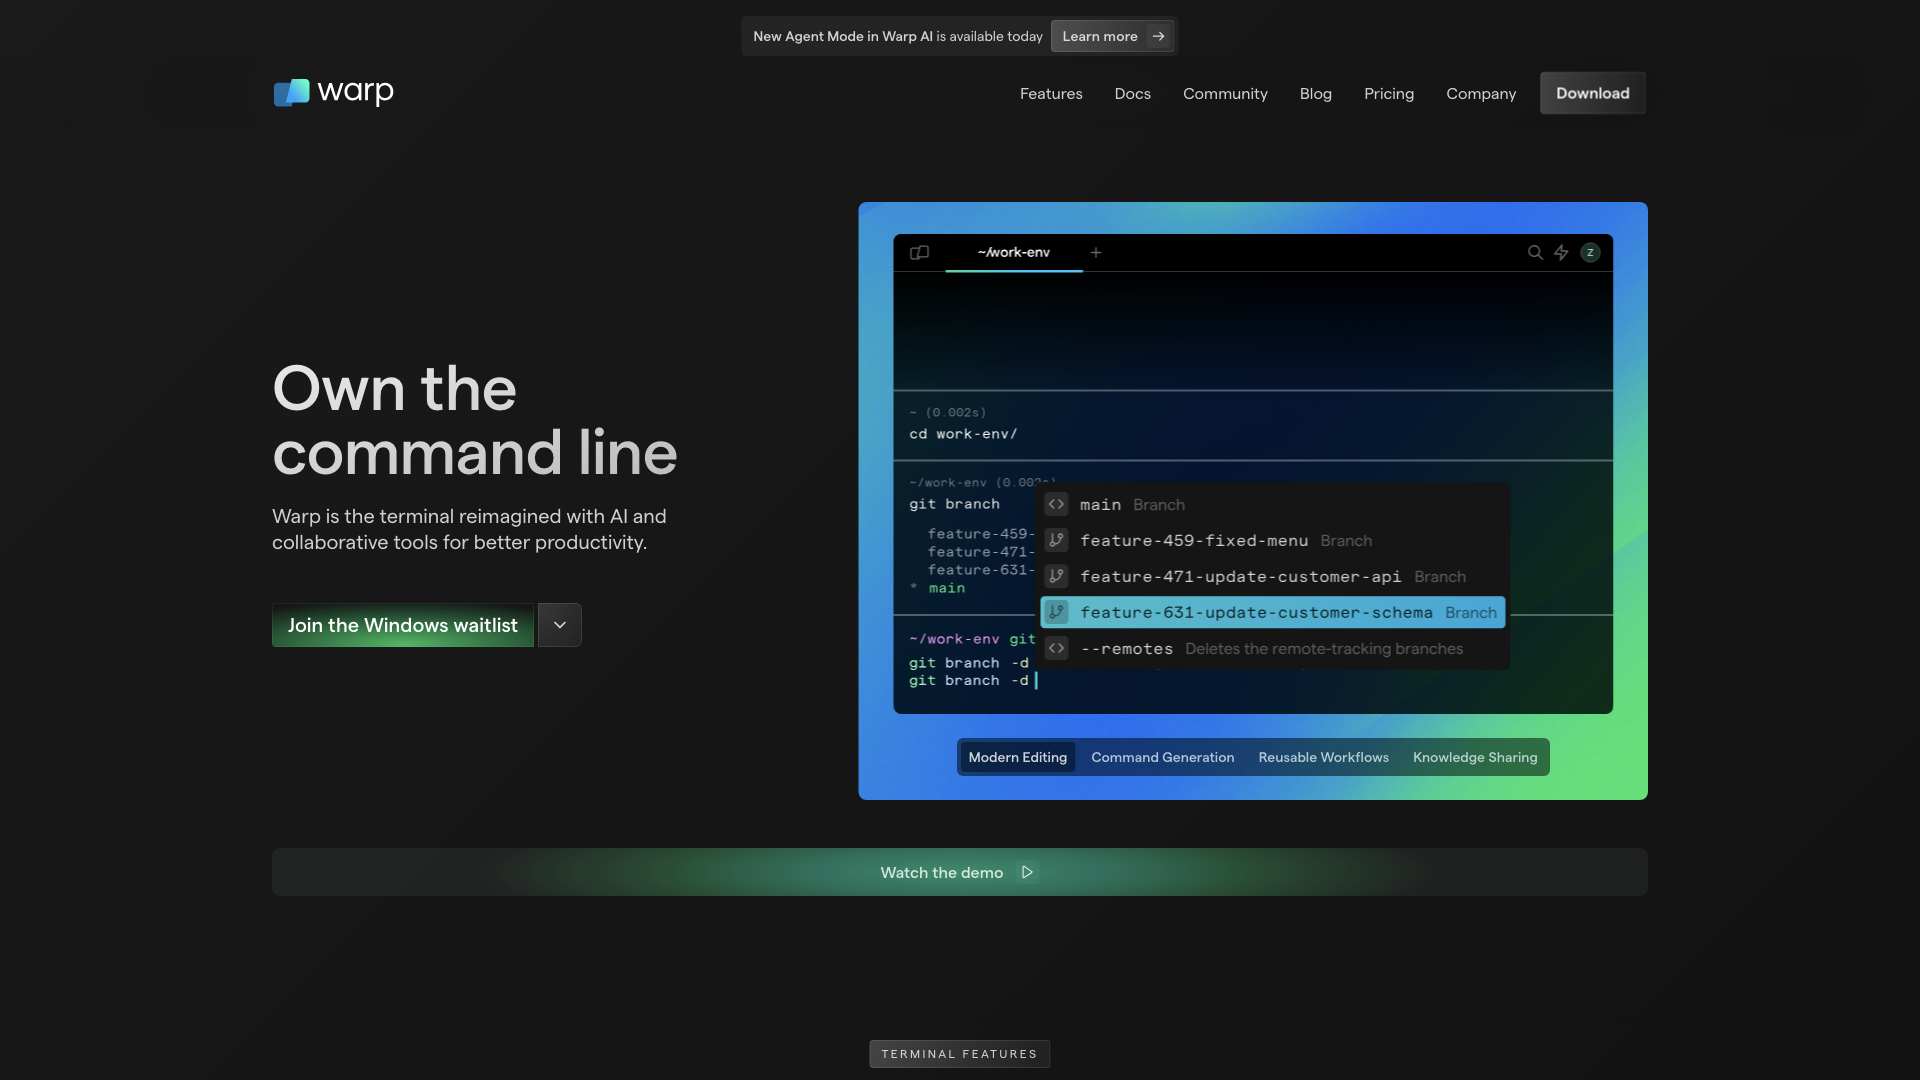The width and height of the screenshot is (1920, 1080).
Task: Open the Pricing page
Action: pos(1389,94)
